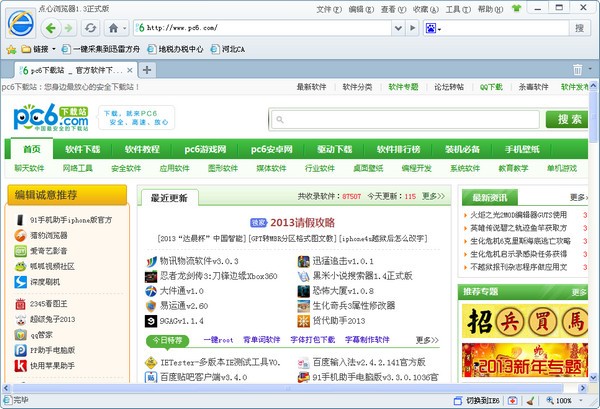
Task: Open the 帮助 menu
Action: 490,9
